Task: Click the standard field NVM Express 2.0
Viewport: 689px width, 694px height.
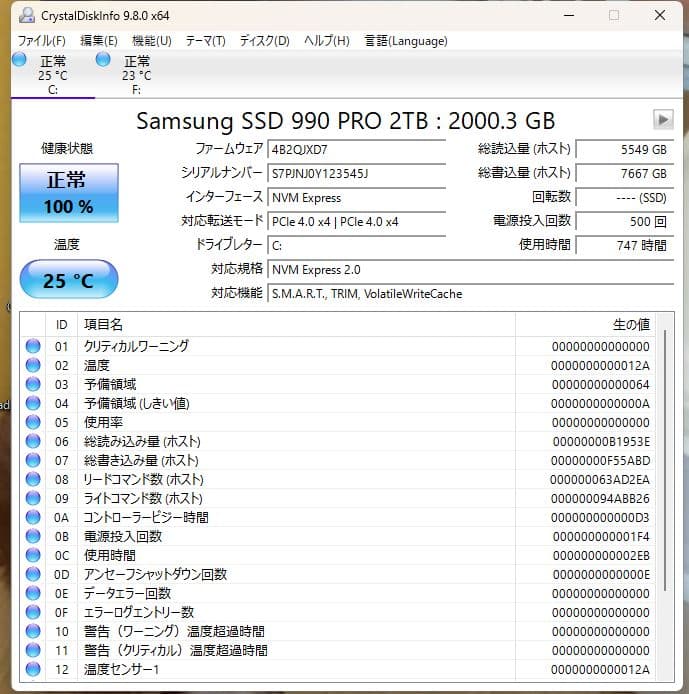Action: (471, 270)
